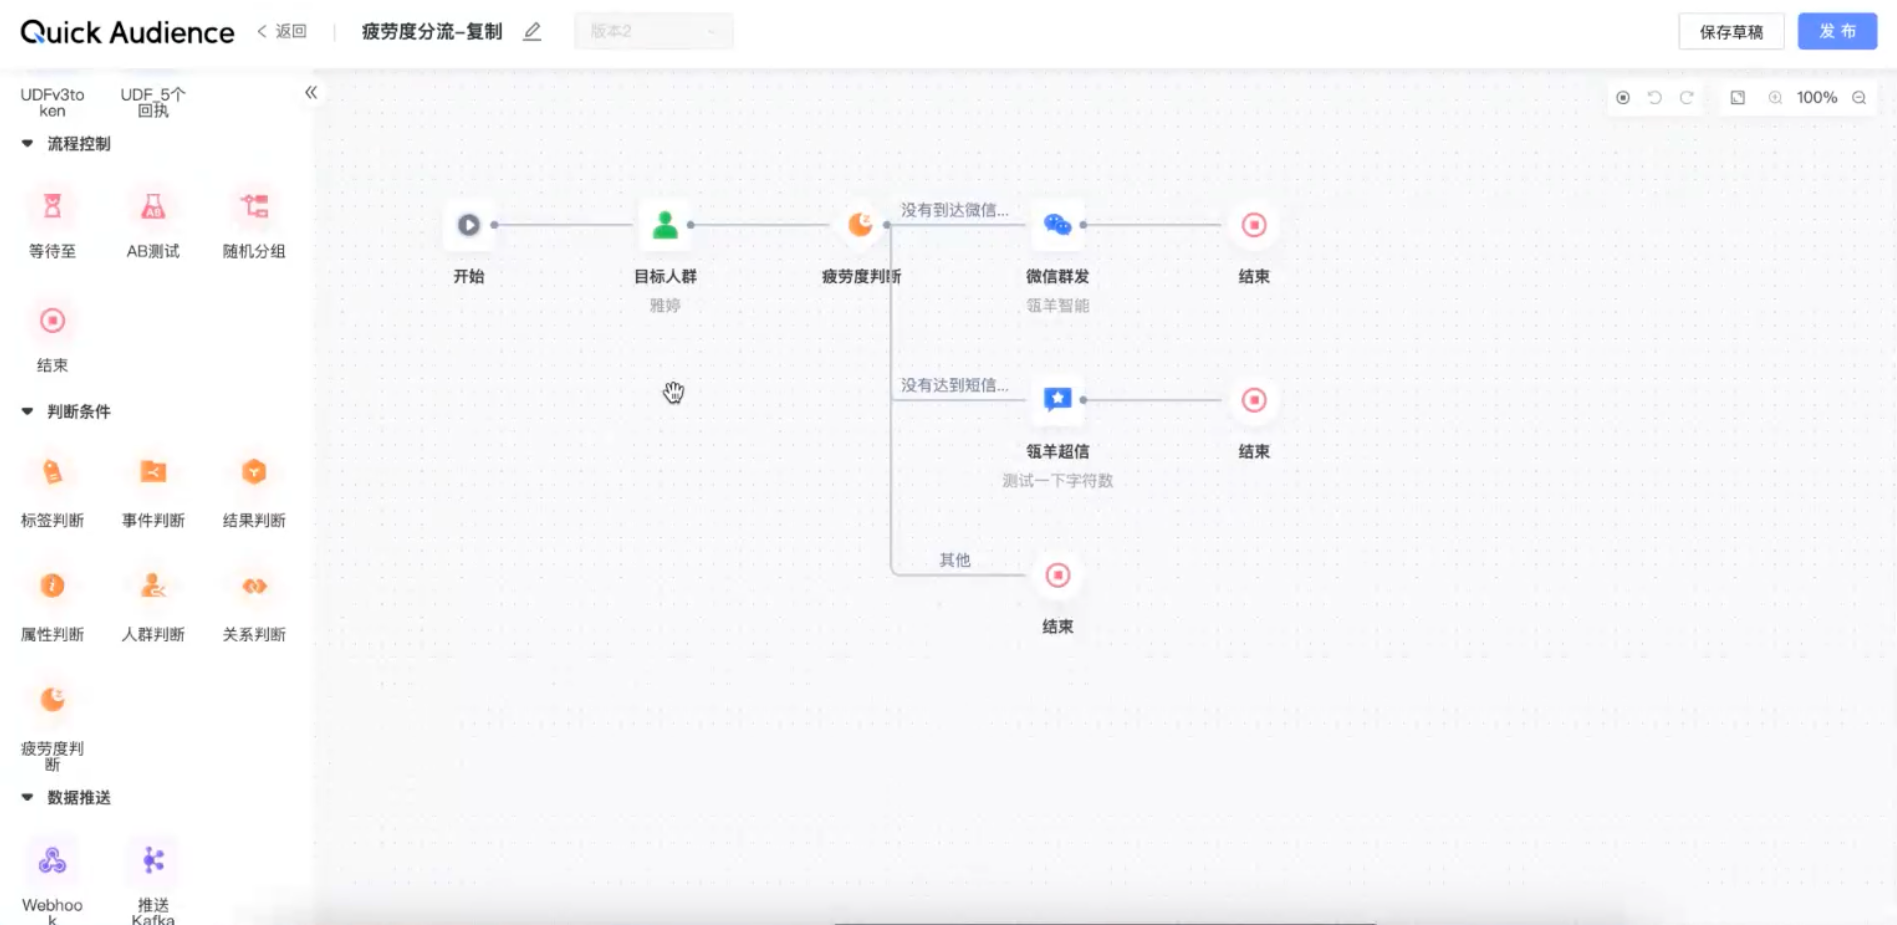Screen dimensions: 1897x925
Task: Collapse the 判断条件 section
Action: (x=27, y=412)
